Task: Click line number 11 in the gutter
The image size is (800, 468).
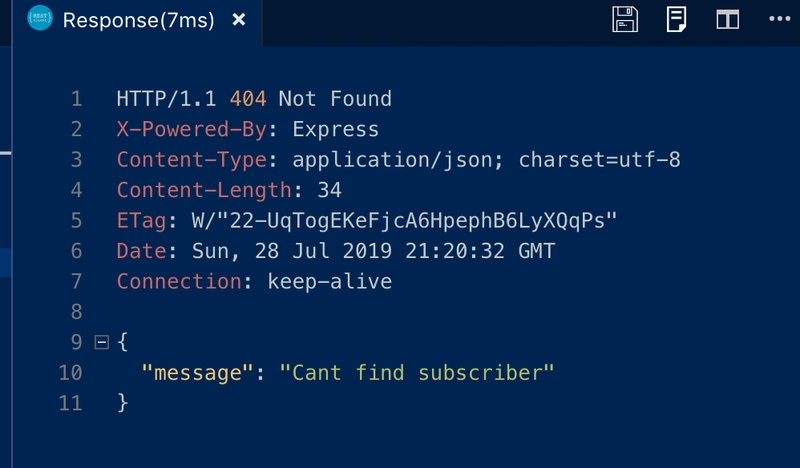Action: (70, 403)
